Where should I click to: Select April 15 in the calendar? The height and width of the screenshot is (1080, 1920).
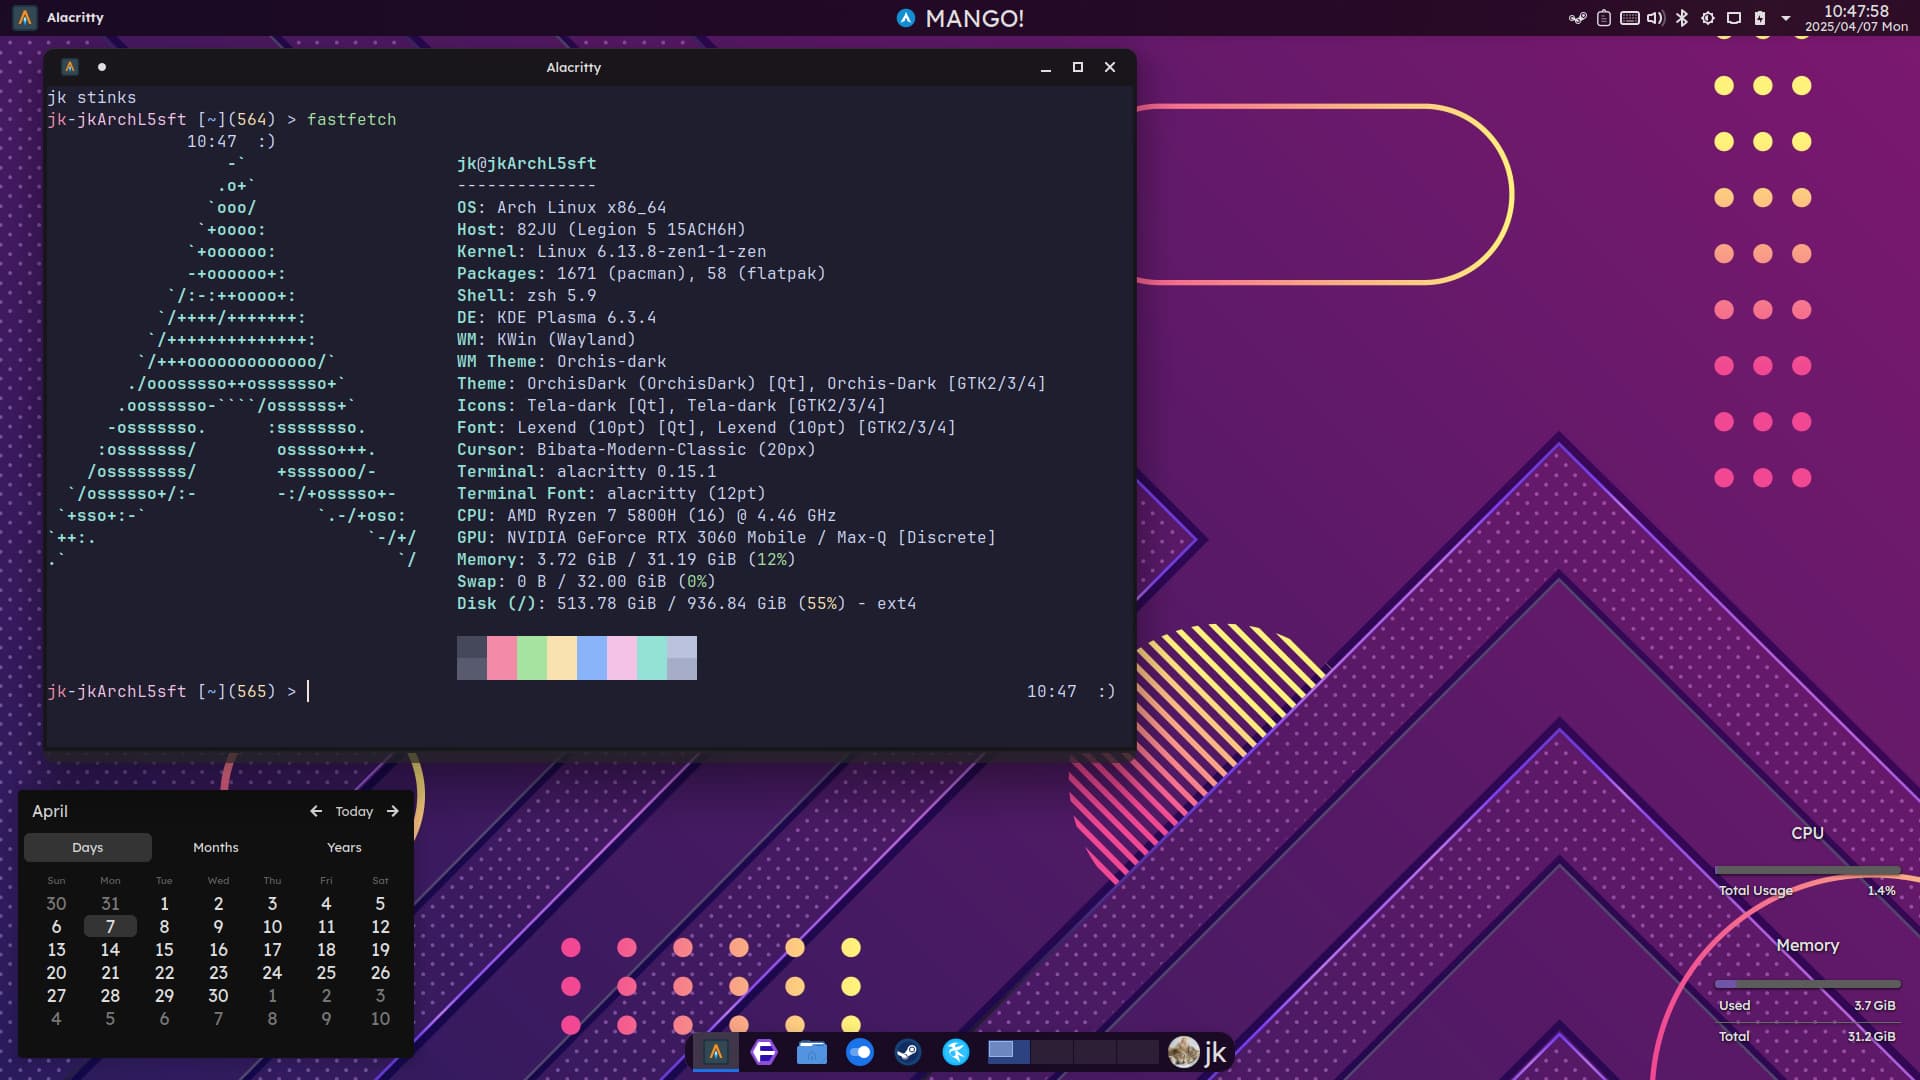(164, 949)
